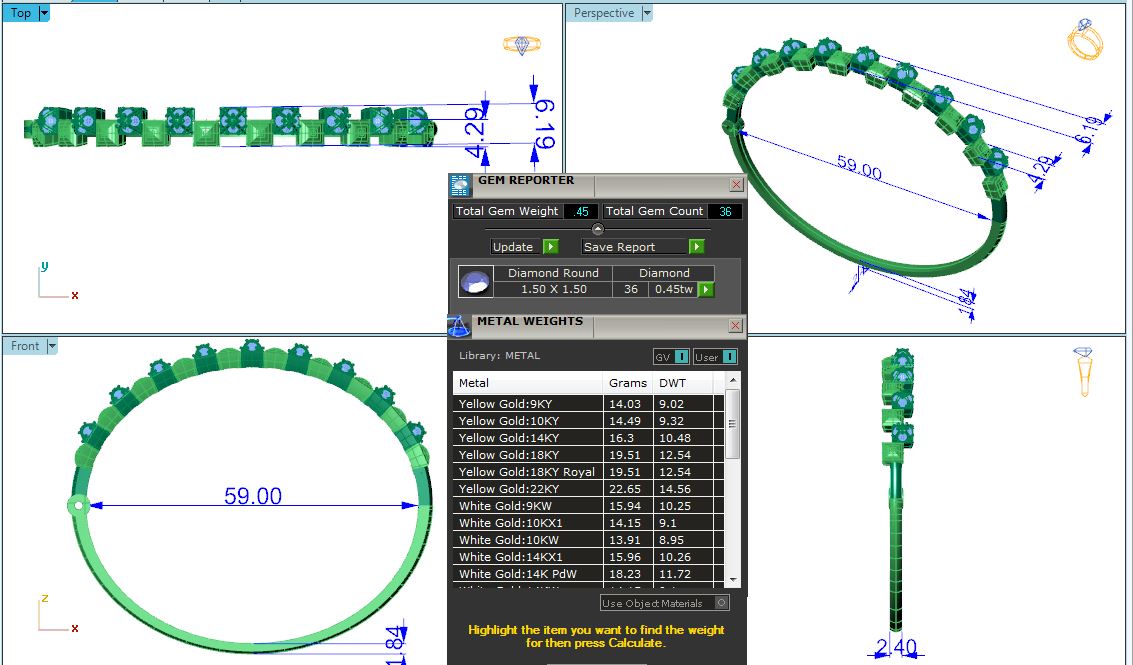The height and width of the screenshot is (665, 1133).
Task: Click the green arrow next to Save Report
Action: click(696, 247)
